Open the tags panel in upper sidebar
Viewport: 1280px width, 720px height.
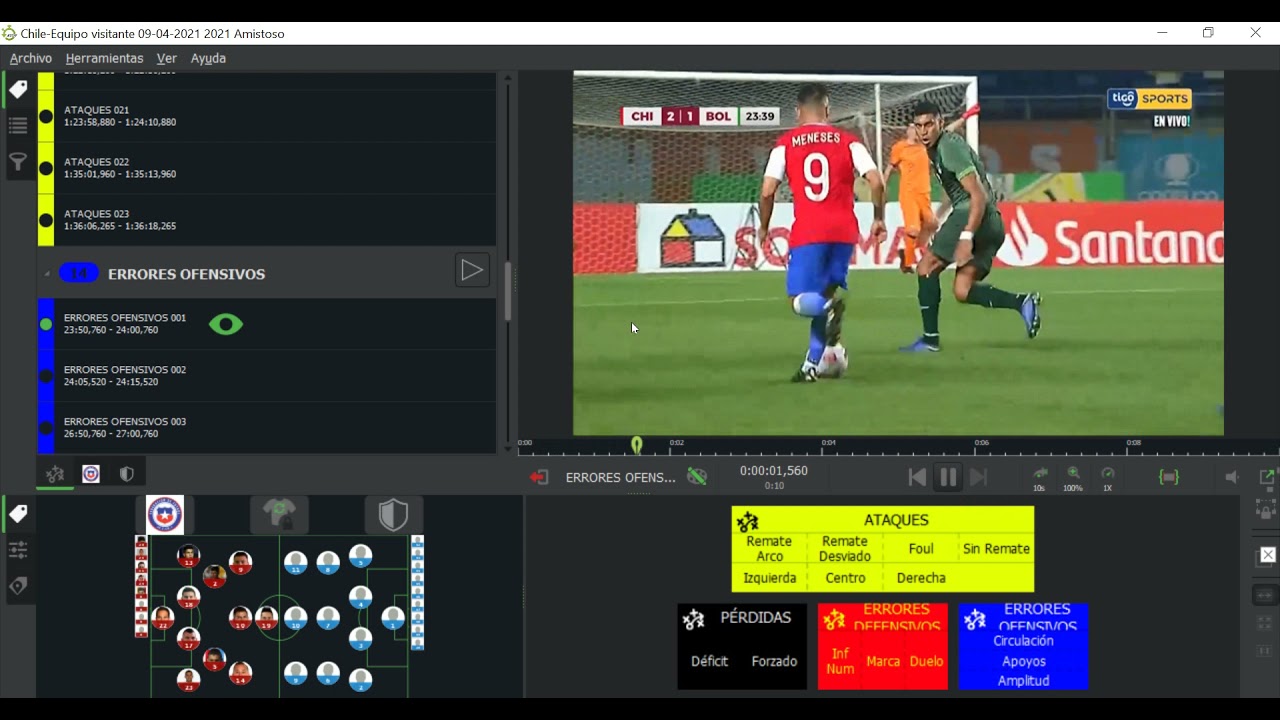tap(18, 90)
